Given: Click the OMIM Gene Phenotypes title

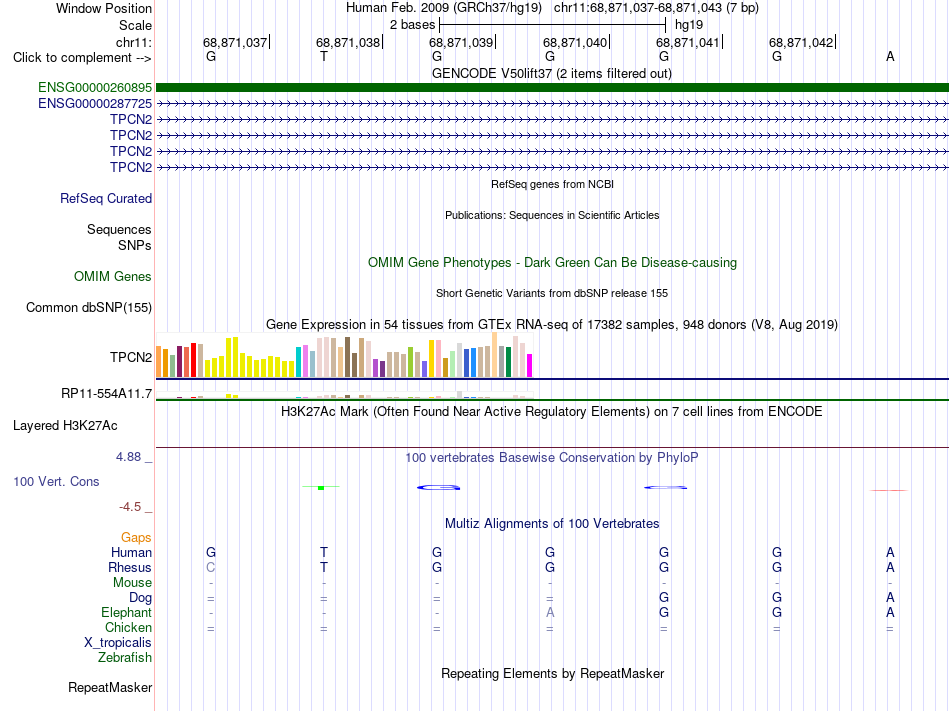Looking at the screenshot, I should [x=553, y=262].
